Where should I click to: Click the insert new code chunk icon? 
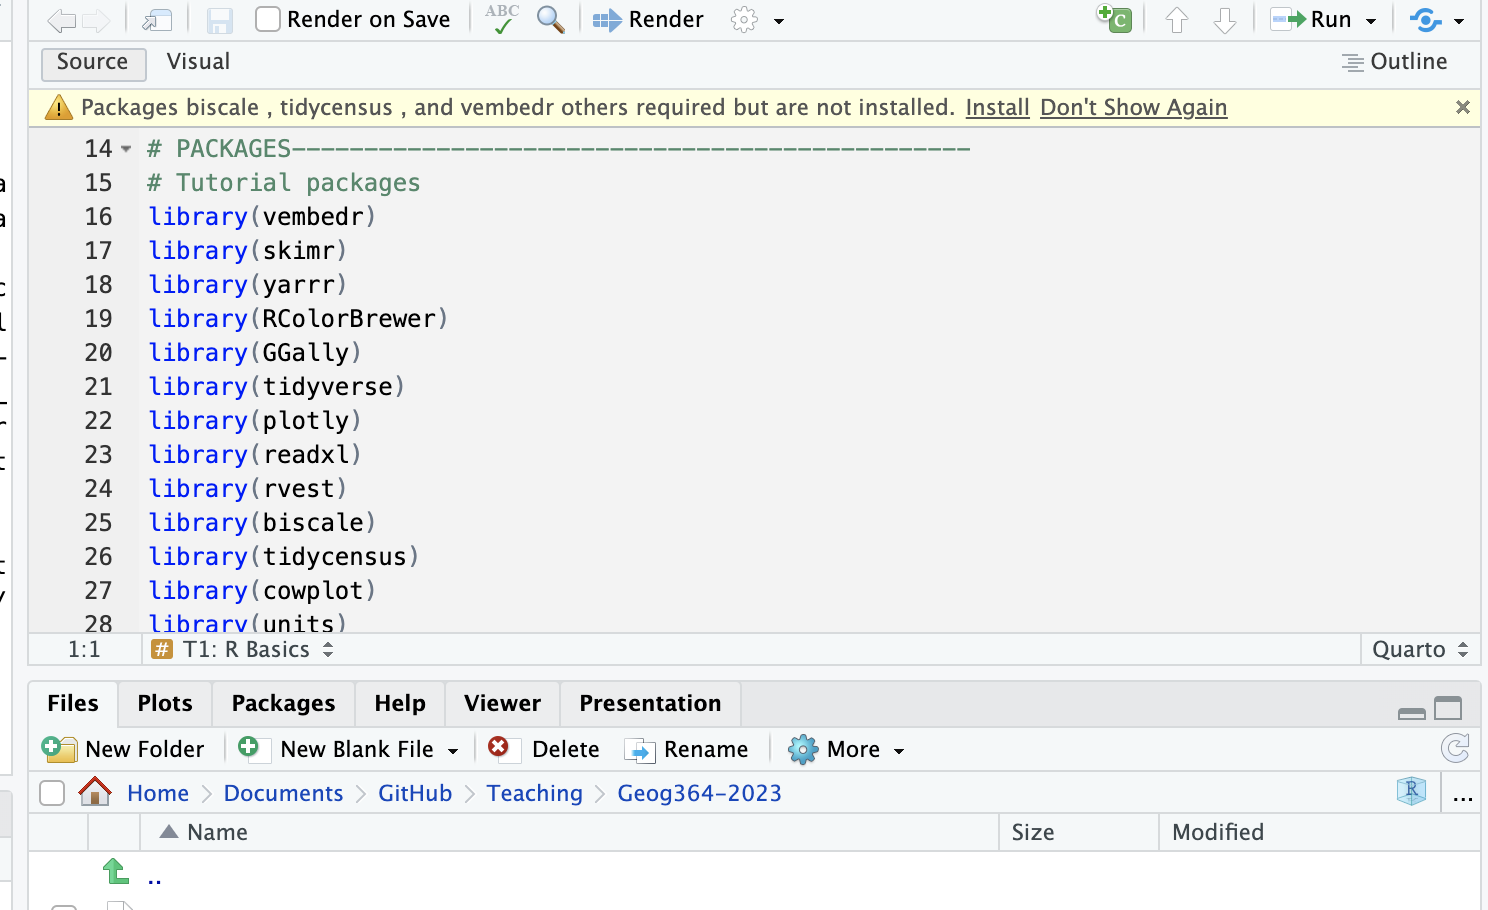pyautogui.click(x=1114, y=19)
